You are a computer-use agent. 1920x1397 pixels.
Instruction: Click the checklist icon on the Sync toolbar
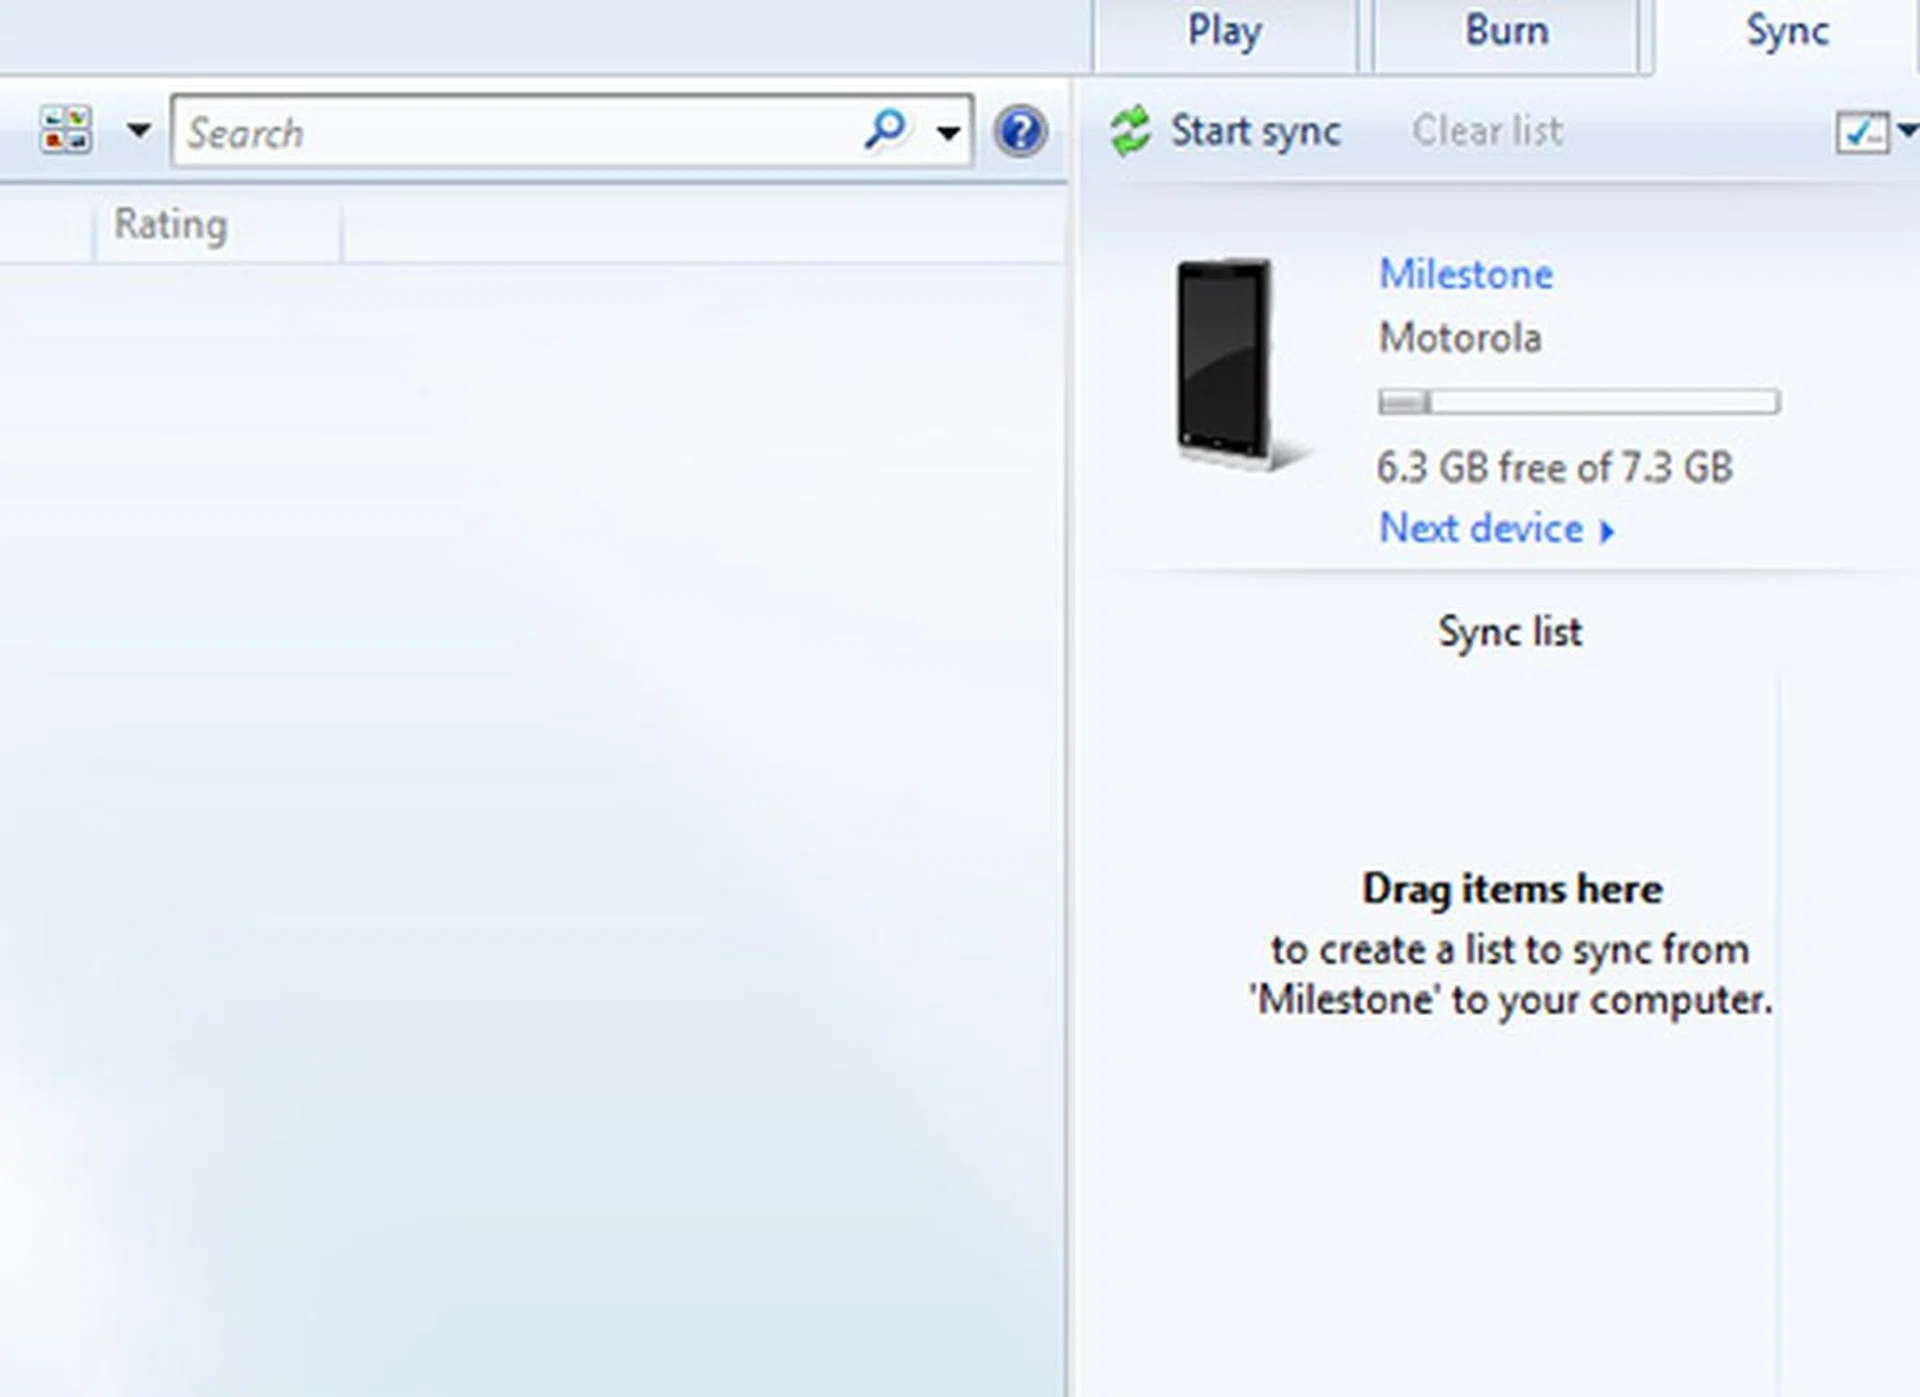click(1862, 130)
